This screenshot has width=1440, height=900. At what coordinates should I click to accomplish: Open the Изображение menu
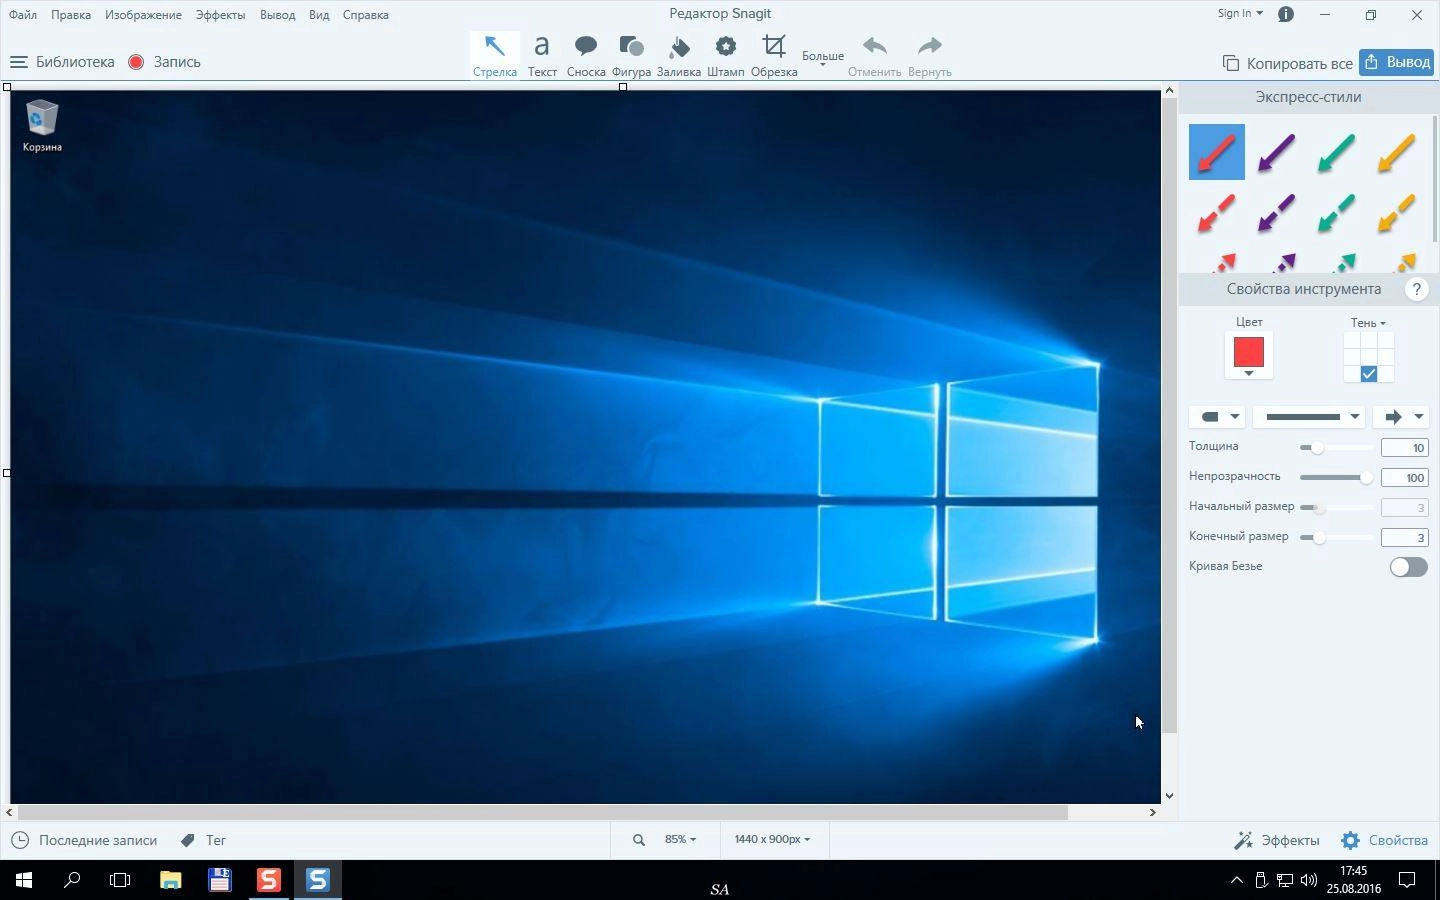pyautogui.click(x=143, y=15)
